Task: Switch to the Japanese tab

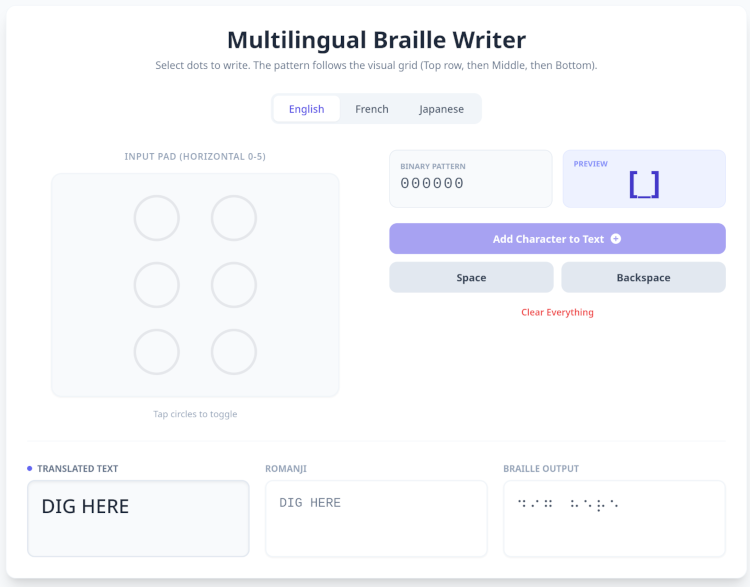Action: point(441,109)
